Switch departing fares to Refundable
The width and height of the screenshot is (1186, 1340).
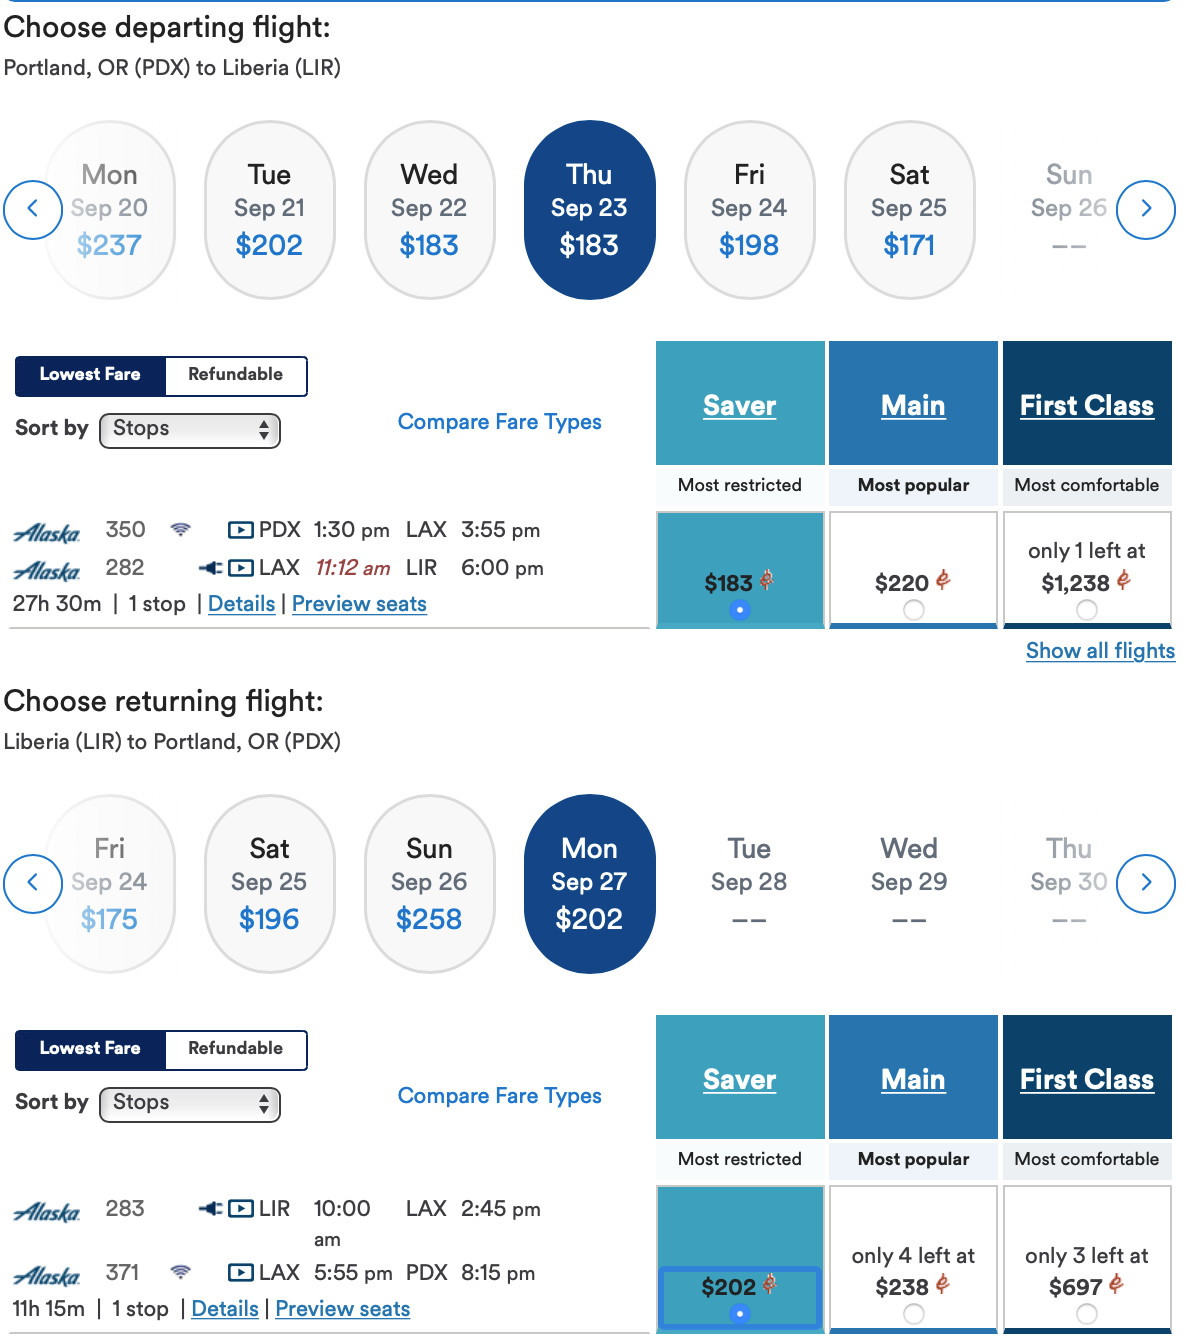[236, 375]
